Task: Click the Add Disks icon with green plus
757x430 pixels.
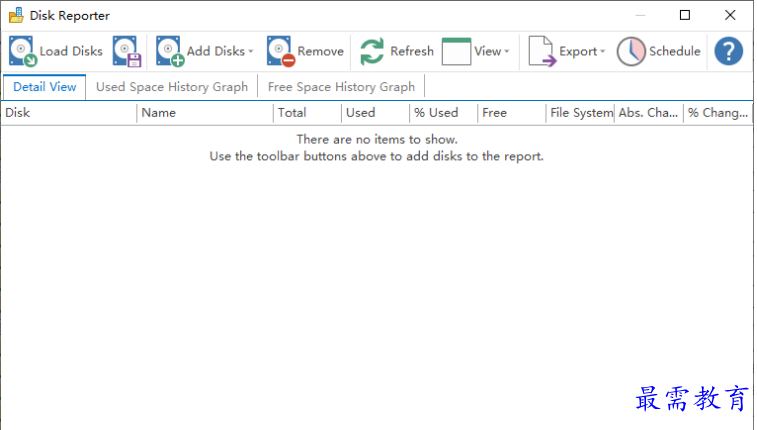Action: click(x=170, y=51)
